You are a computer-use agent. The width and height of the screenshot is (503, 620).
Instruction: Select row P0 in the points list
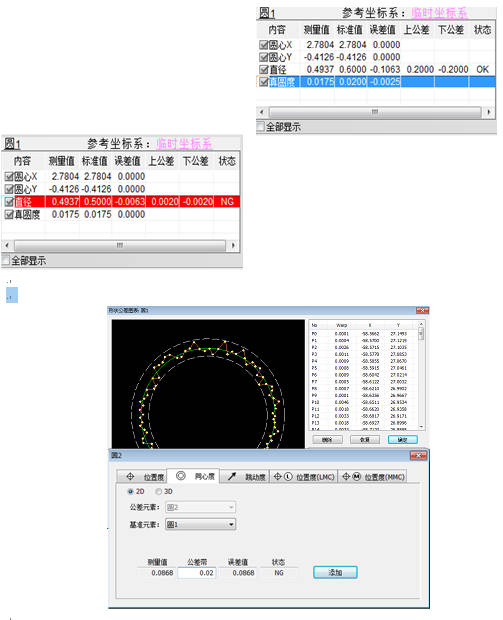(x=363, y=334)
